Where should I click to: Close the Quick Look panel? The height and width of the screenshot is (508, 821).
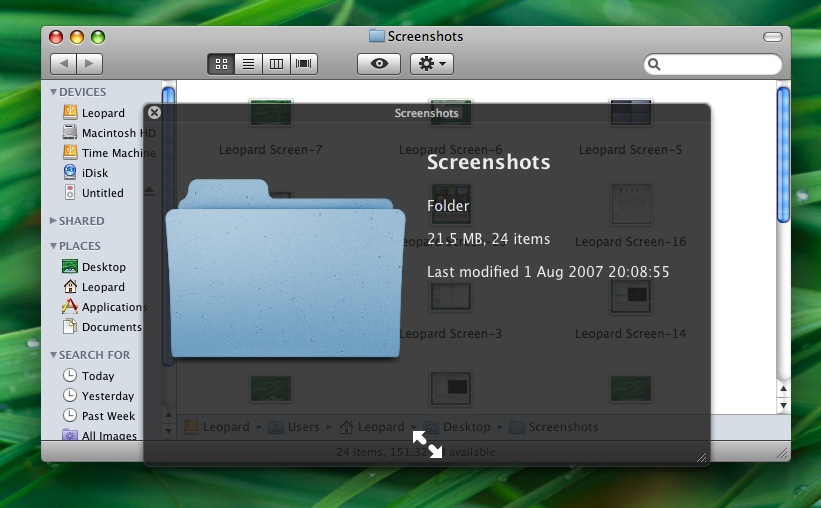[x=154, y=113]
